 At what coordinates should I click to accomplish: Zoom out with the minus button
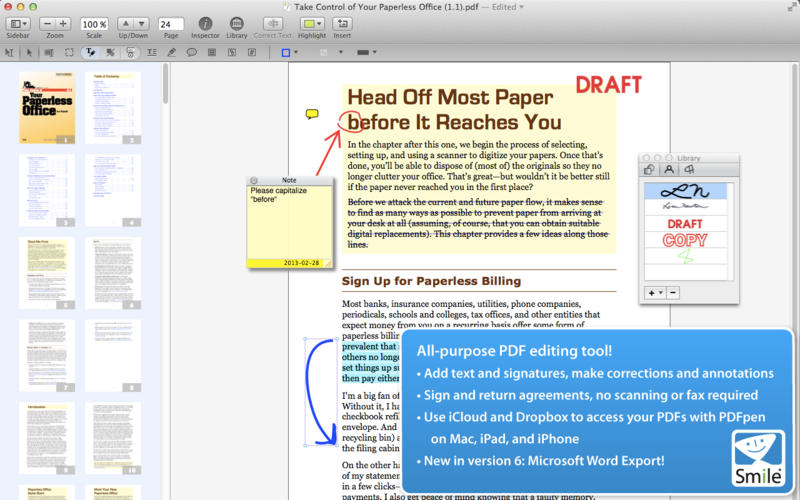pos(48,23)
